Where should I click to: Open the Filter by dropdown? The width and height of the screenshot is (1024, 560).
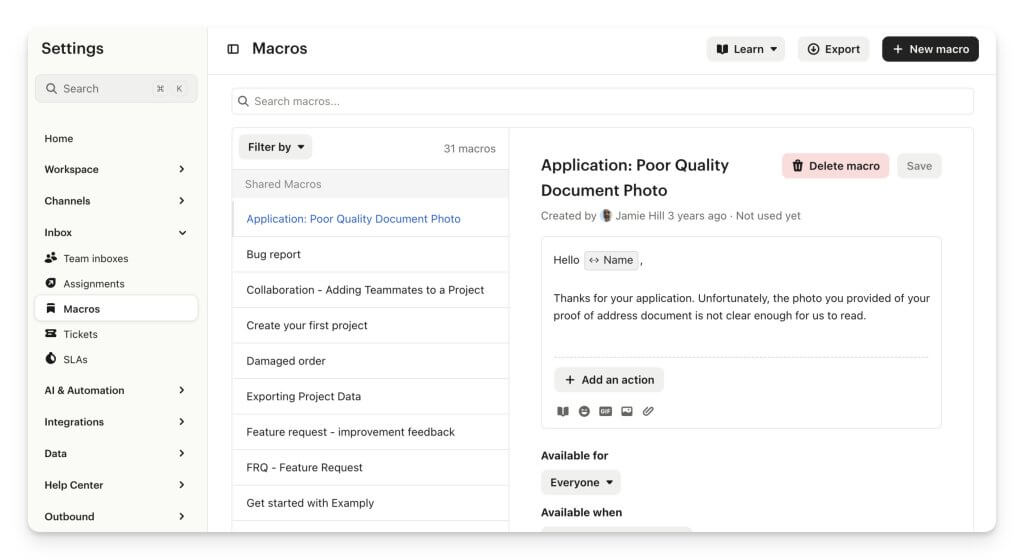pyautogui.click(x=275, y=147)
